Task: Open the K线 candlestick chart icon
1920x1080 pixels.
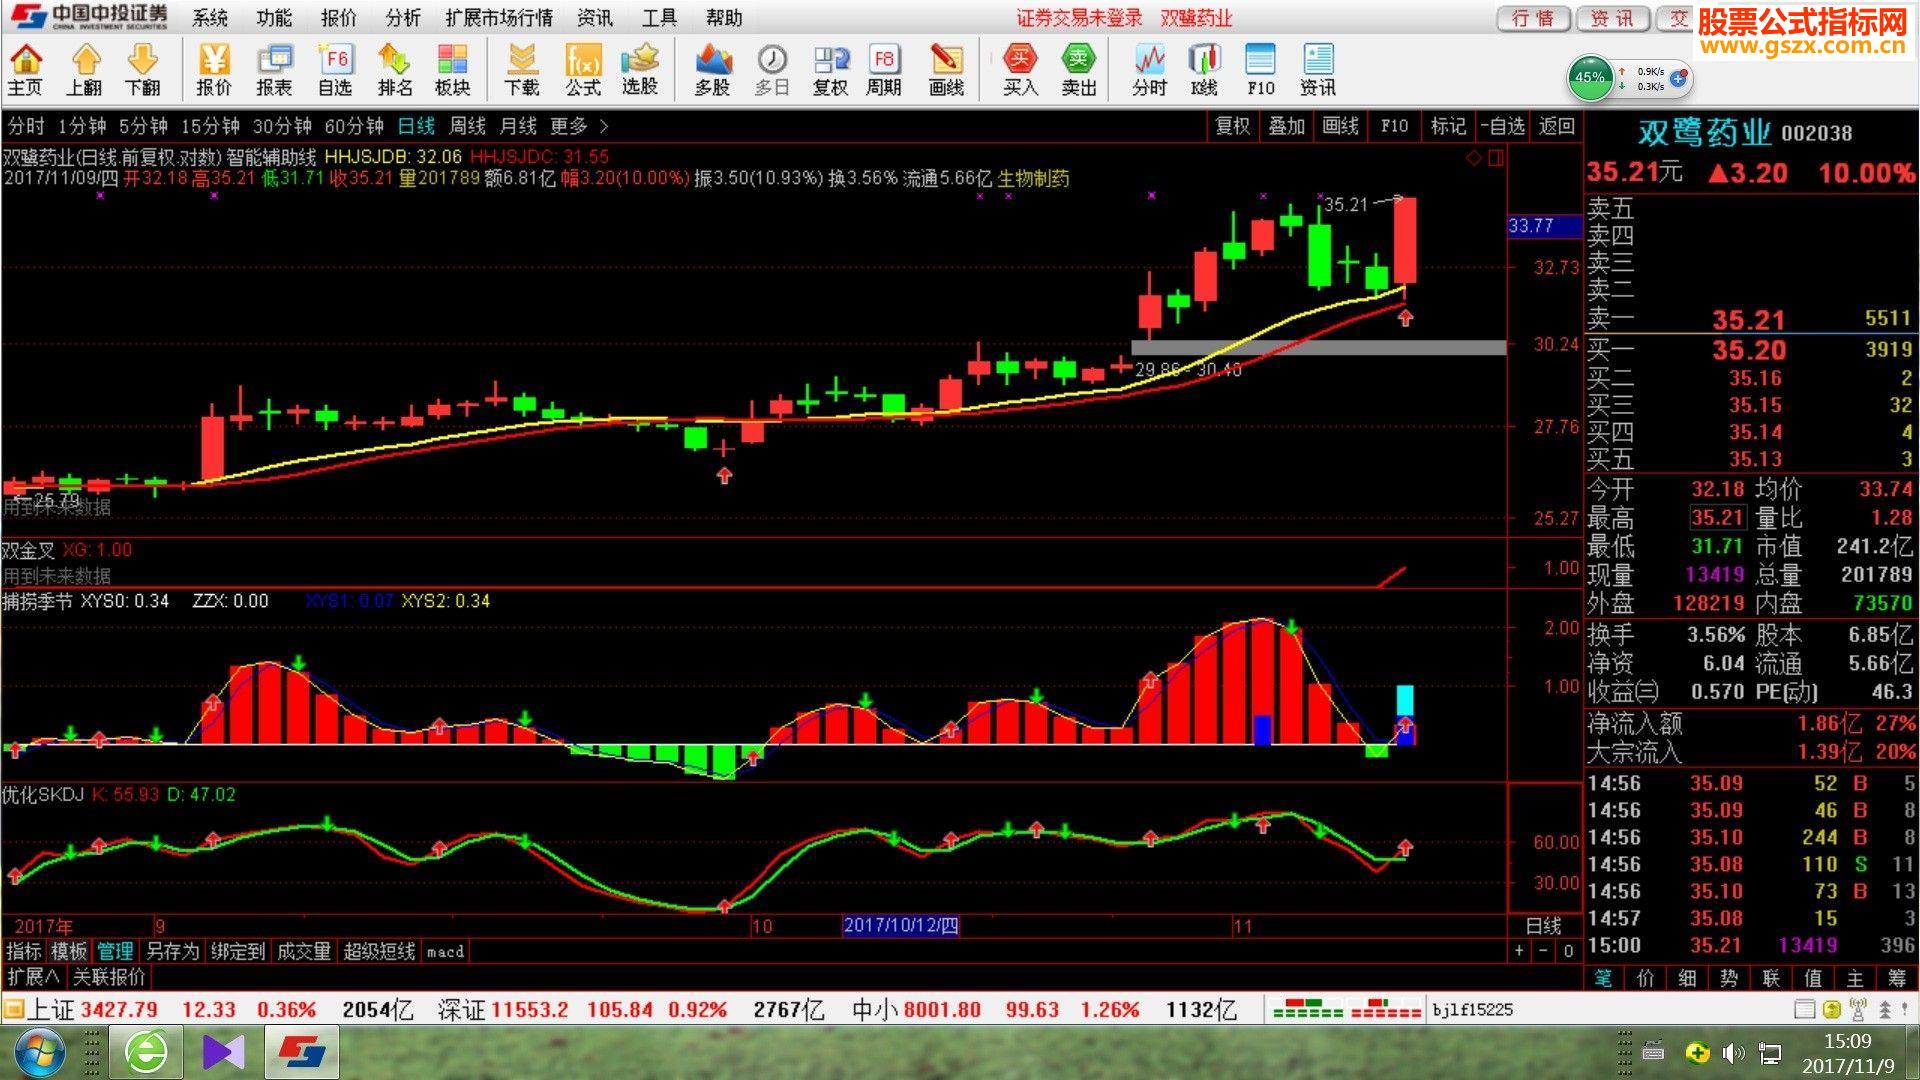Action: (x=1204, y=70)
